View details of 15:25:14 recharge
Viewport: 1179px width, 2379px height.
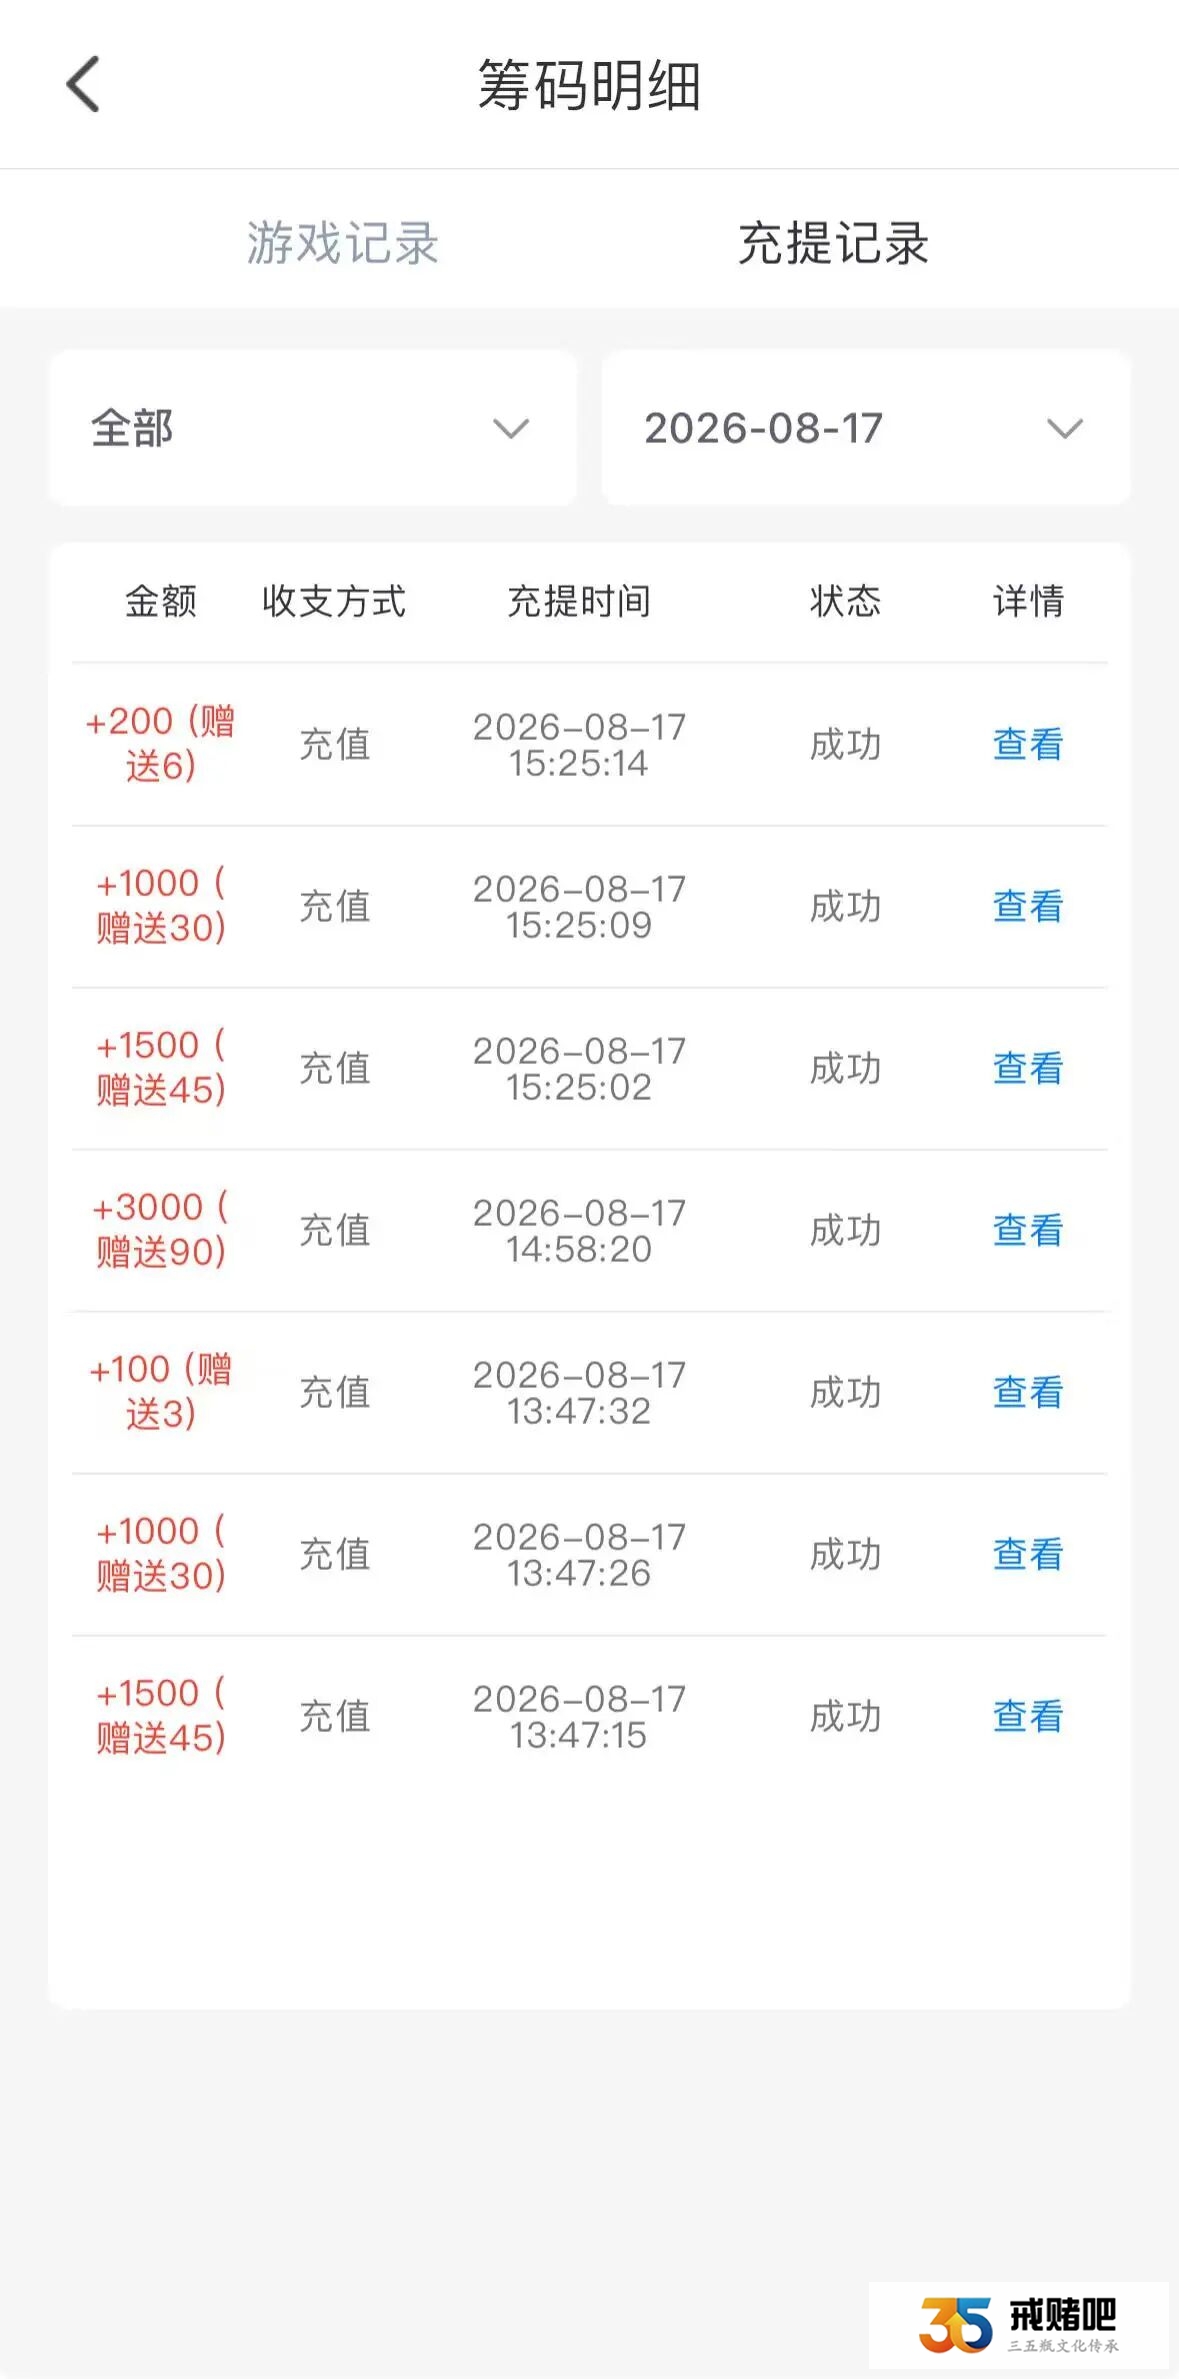pos(1027,744)
